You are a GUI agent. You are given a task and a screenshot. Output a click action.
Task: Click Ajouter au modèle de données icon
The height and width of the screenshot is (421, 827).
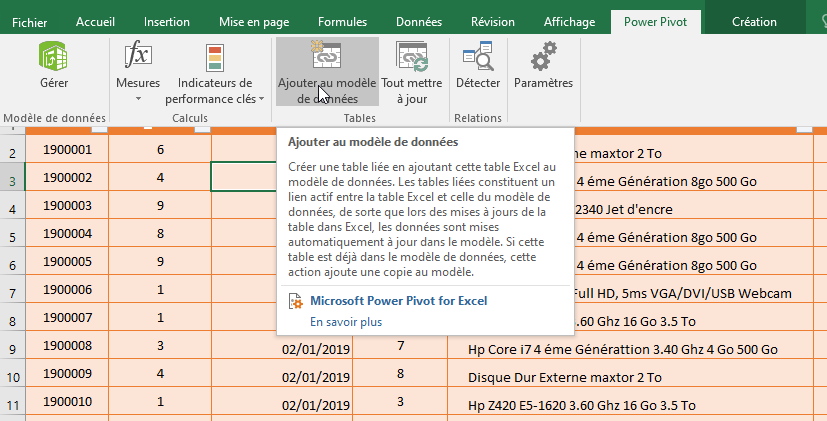click(x=326, y=55)
